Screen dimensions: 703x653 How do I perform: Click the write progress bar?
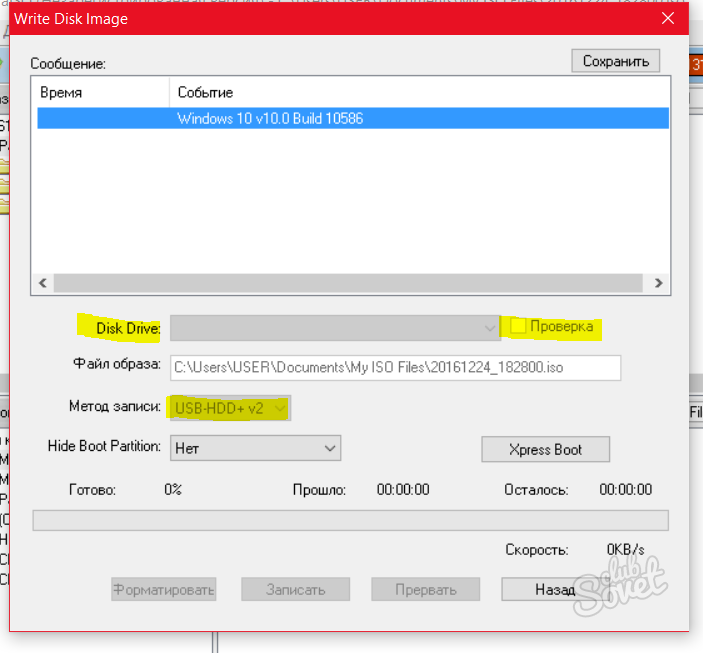(350, 520)
